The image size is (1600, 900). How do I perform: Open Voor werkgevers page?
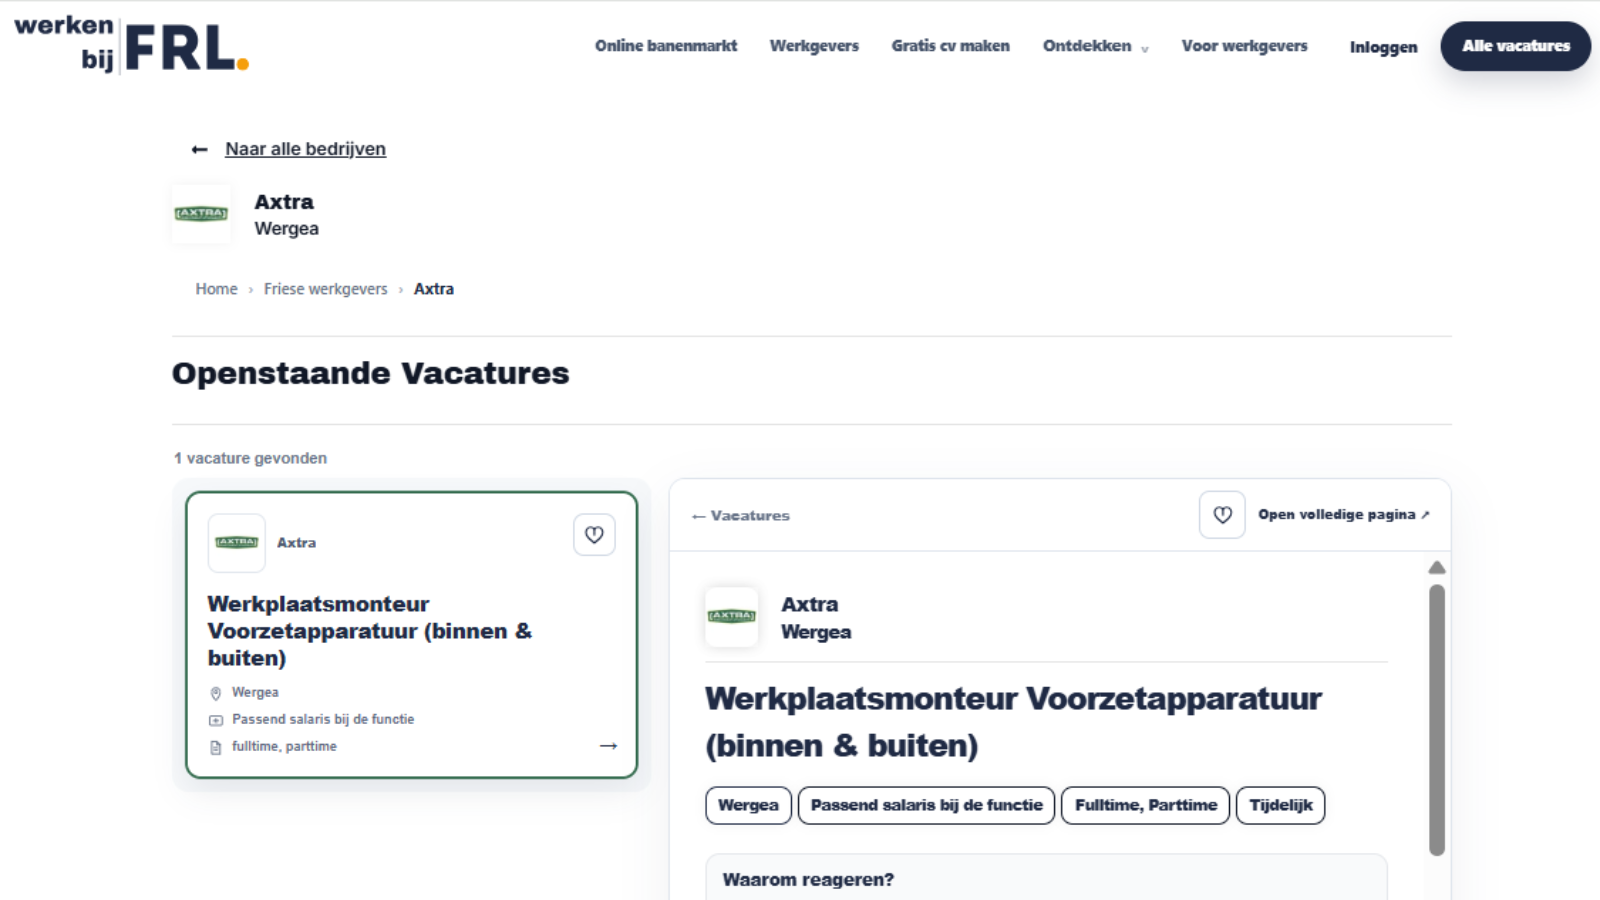pos(1245,46)
